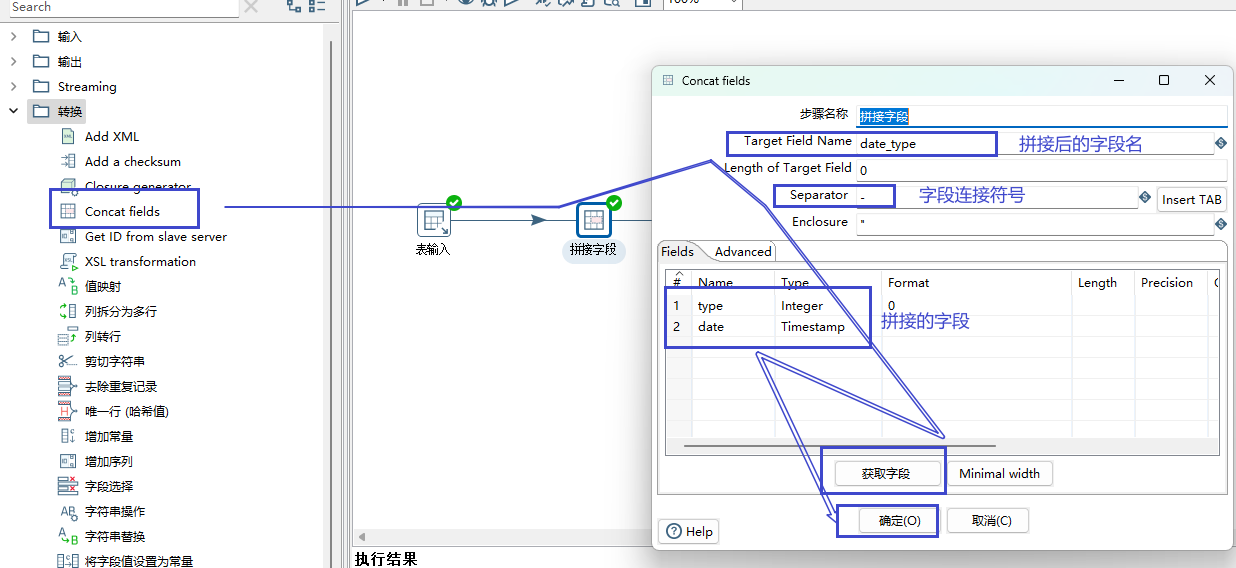Select the Add a checksum step icon

point(68,161)
